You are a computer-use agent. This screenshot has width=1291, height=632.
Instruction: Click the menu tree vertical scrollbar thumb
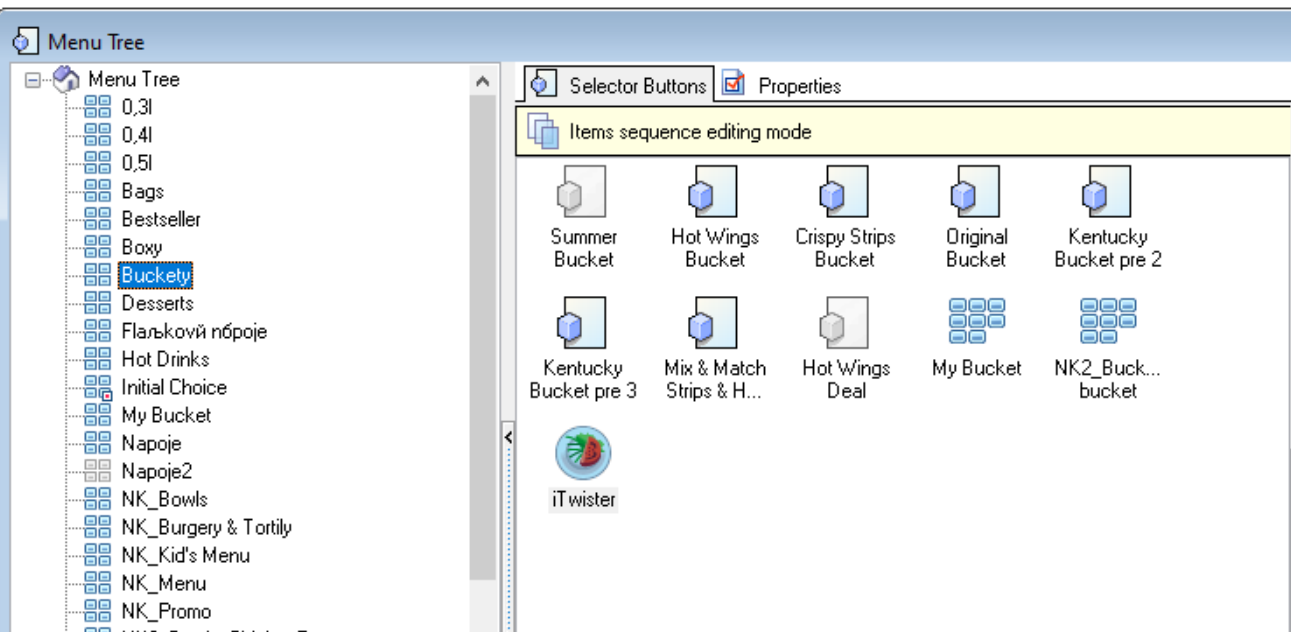click(x=483, y=337)
